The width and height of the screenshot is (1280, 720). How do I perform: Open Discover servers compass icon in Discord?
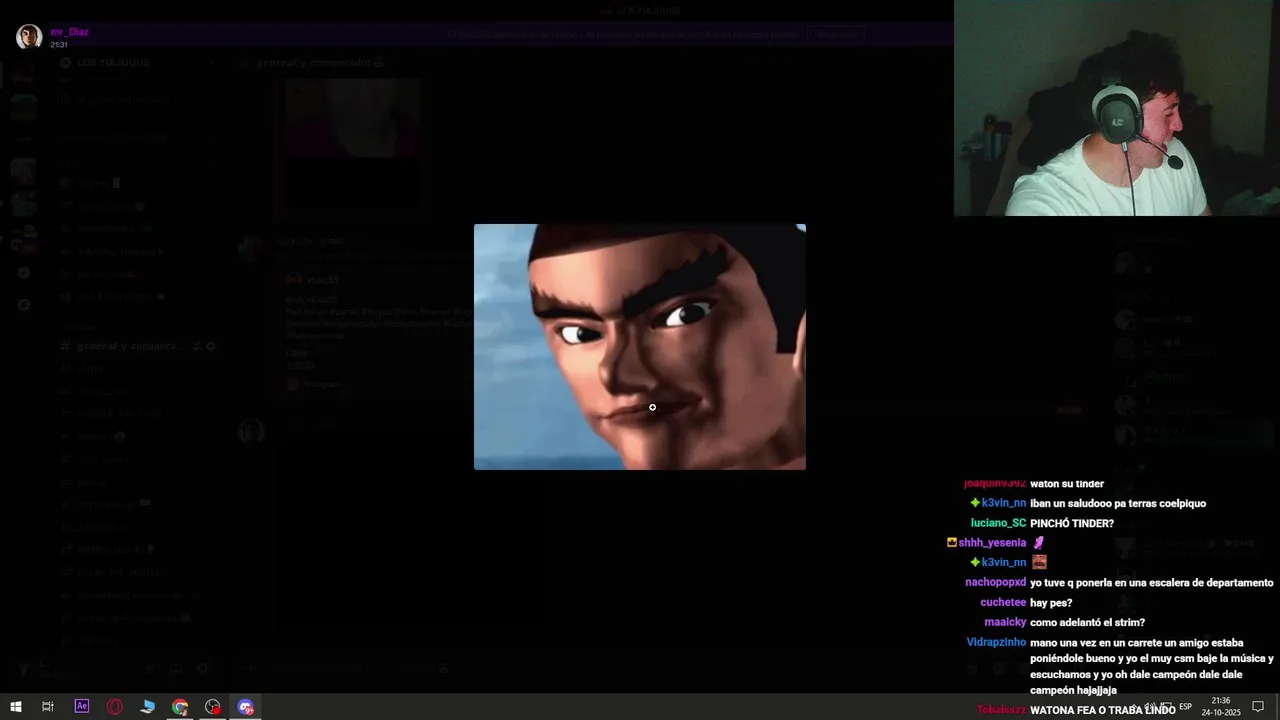point(24,304)
